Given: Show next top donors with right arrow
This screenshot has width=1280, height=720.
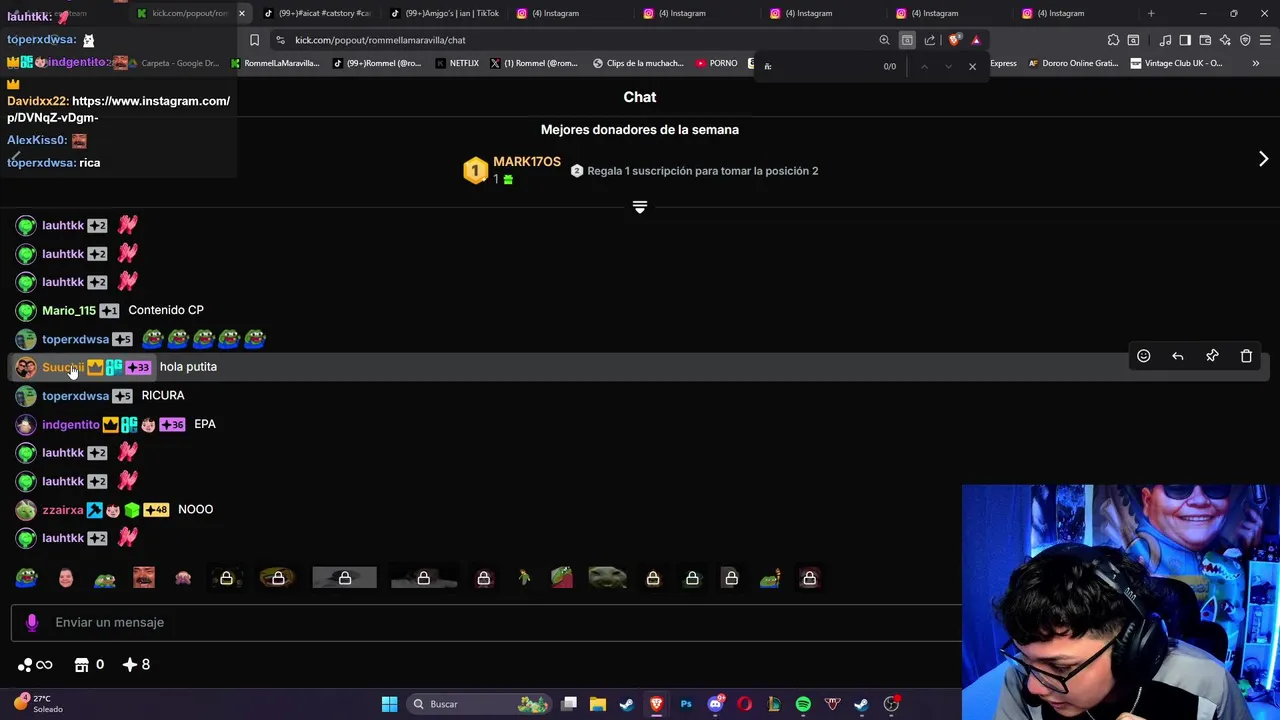Looking at the screenshot, I should coord(1263,159).
